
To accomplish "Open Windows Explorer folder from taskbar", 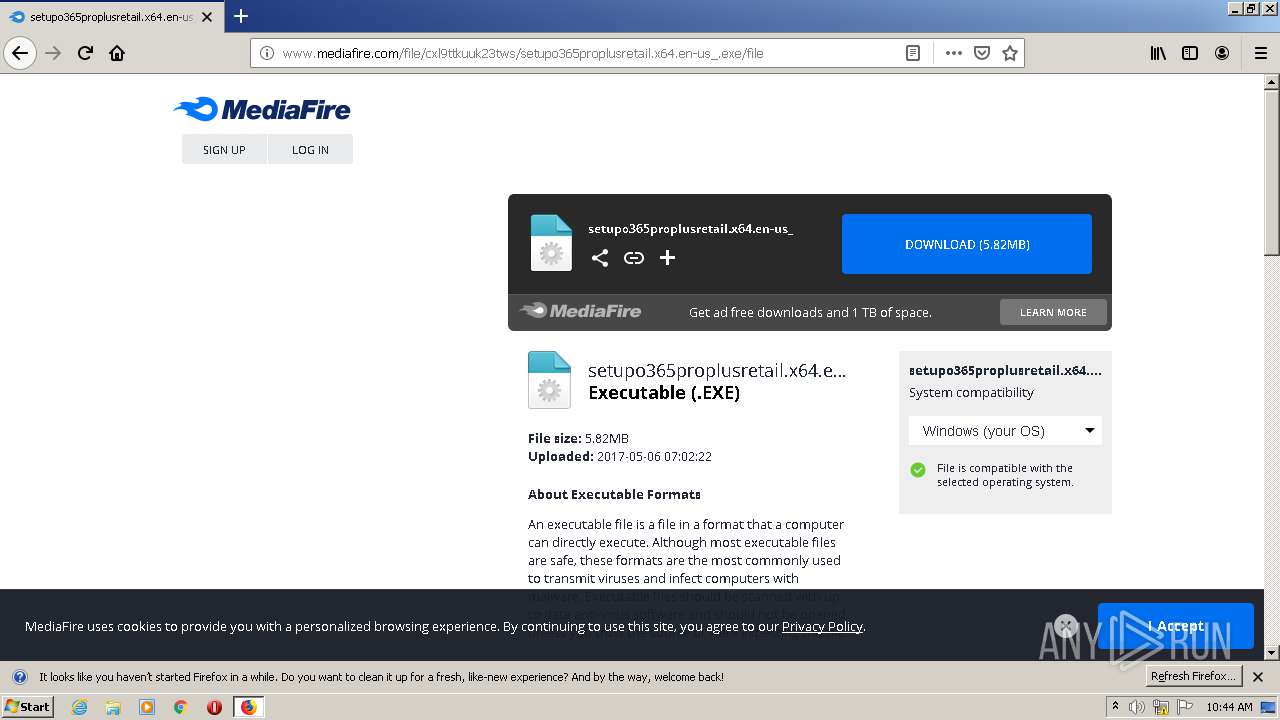I will pyautogui.click(x=113, y=707).
